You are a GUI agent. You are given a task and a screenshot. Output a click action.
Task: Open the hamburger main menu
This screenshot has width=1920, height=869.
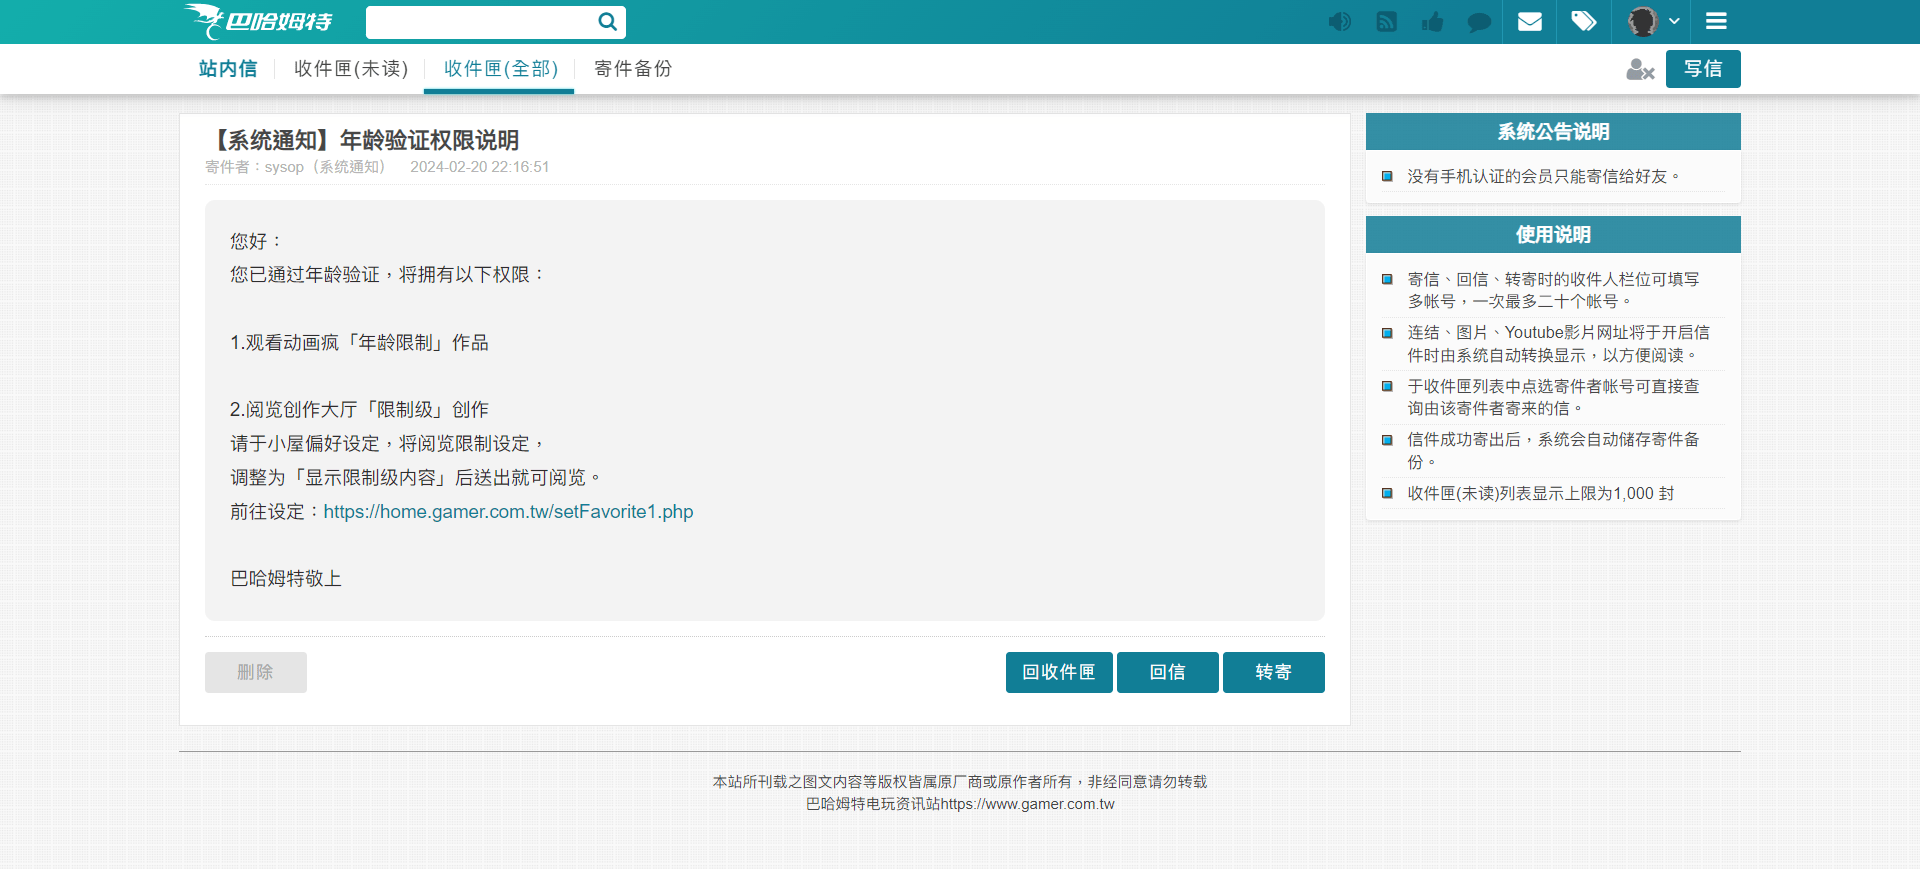pyautogui.click(x=1716, y=21)
